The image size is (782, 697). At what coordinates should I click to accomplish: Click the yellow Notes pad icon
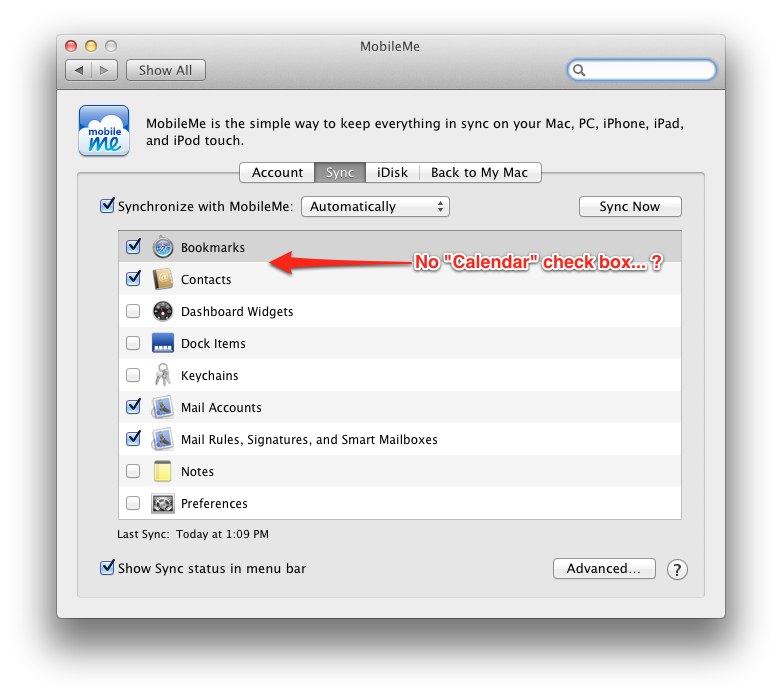163,471
